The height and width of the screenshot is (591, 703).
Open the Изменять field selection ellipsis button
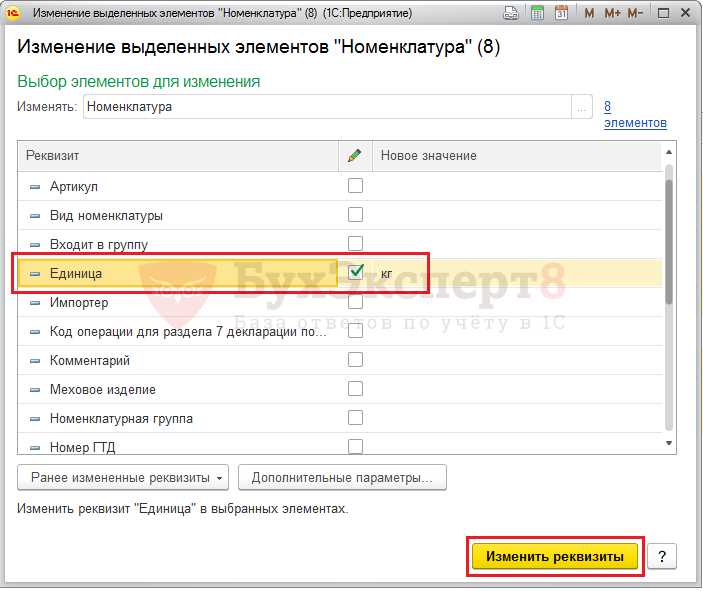[x=581, y=107]
